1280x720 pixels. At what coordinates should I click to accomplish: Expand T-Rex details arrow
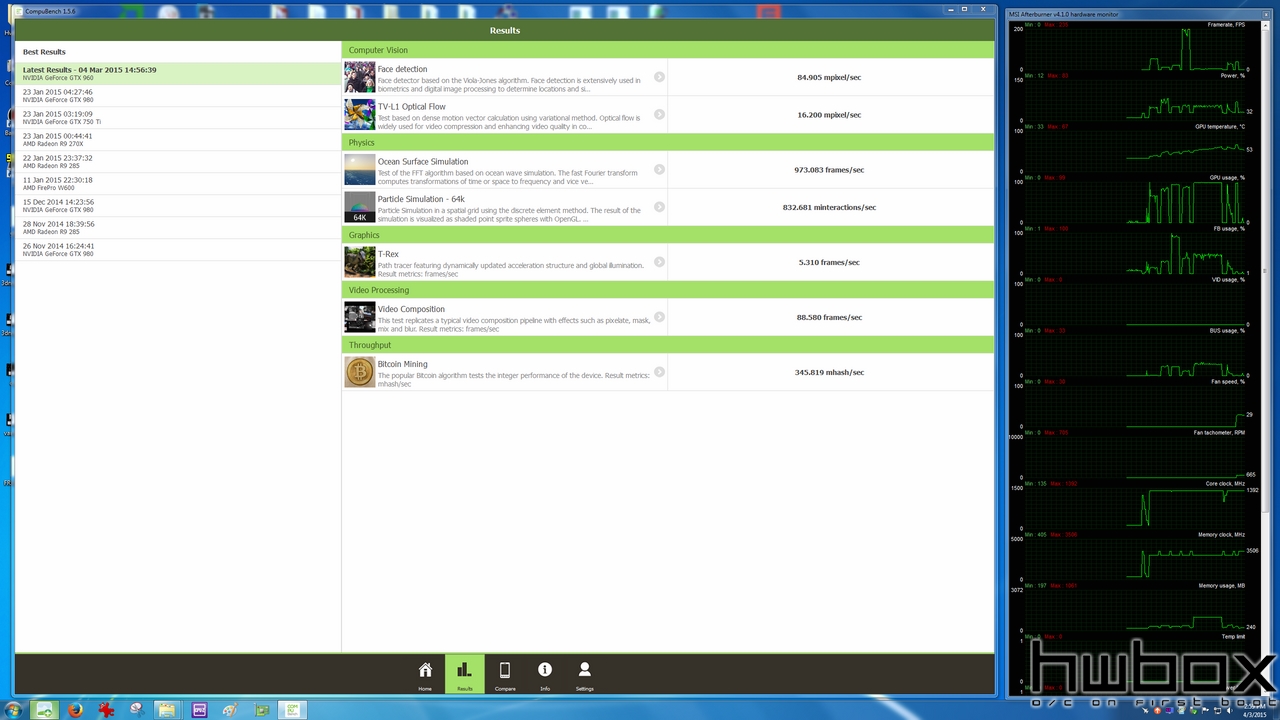click(659, 262)
